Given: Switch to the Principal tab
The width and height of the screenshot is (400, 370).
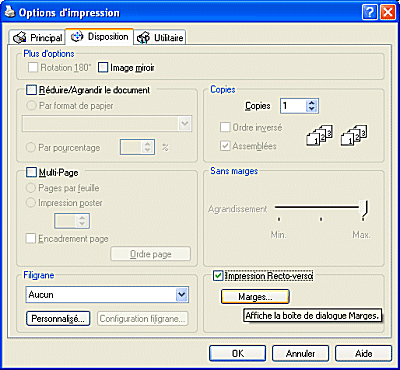Looking at the screenshot, I should (x=37, y=38).
